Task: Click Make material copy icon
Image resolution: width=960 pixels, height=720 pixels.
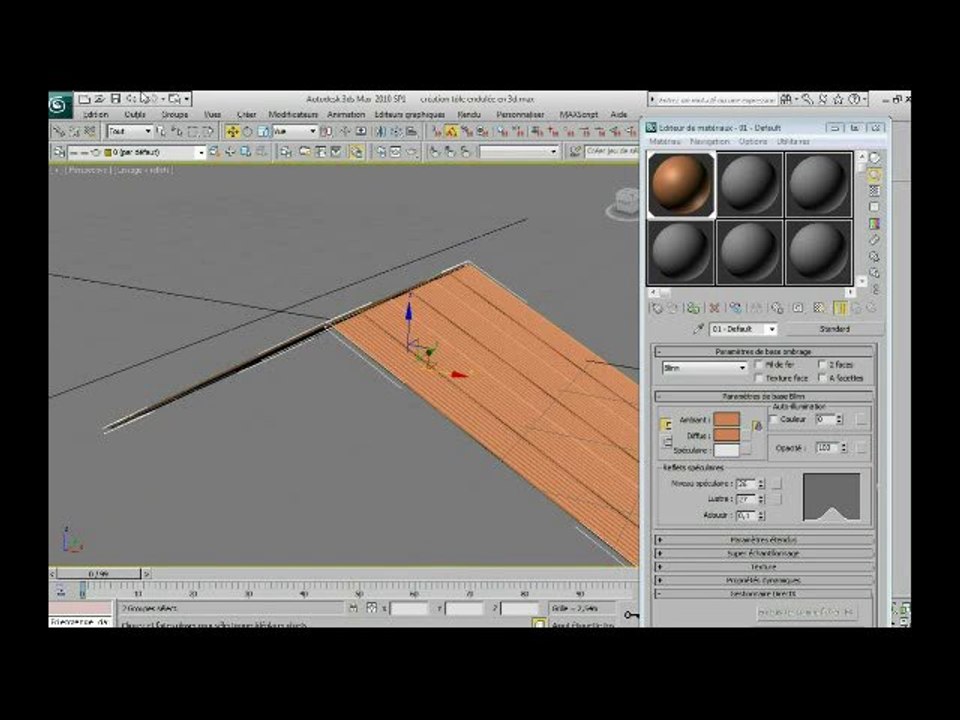Action: pyautogui.click(x=735, y=309)
